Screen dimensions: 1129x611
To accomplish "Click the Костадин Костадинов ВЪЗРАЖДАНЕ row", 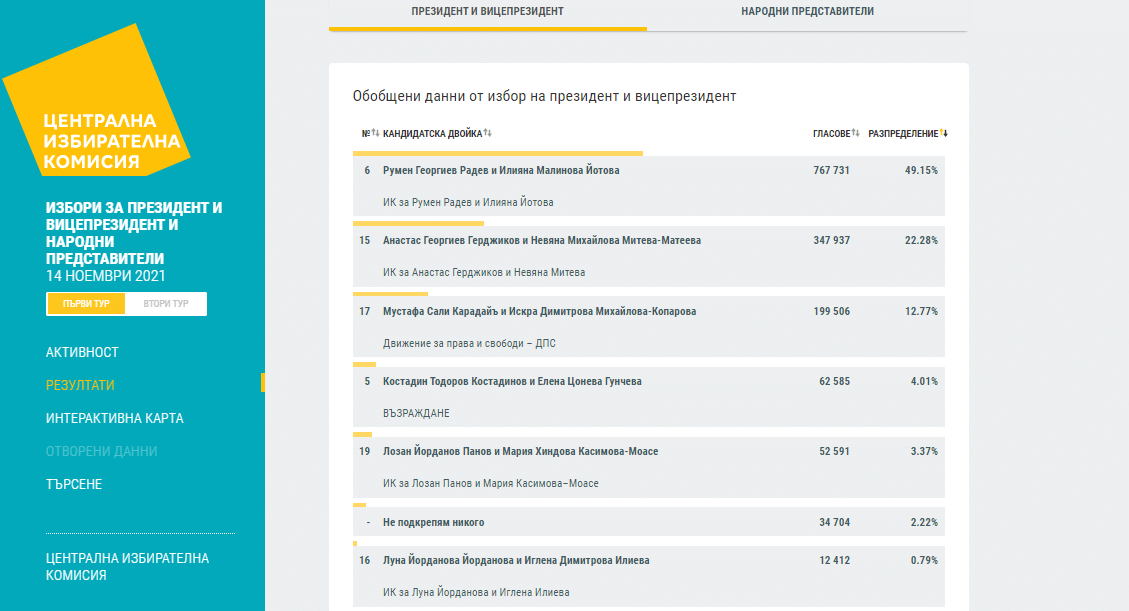I will click(x=648, y=396).
